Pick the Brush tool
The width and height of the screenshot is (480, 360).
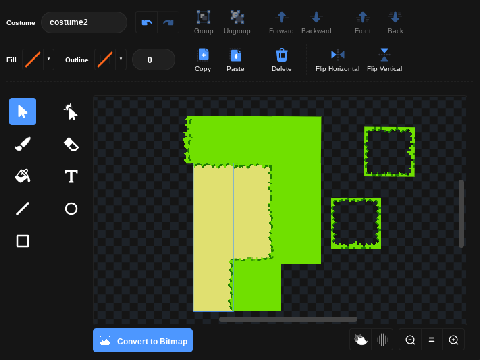(22, 144)
